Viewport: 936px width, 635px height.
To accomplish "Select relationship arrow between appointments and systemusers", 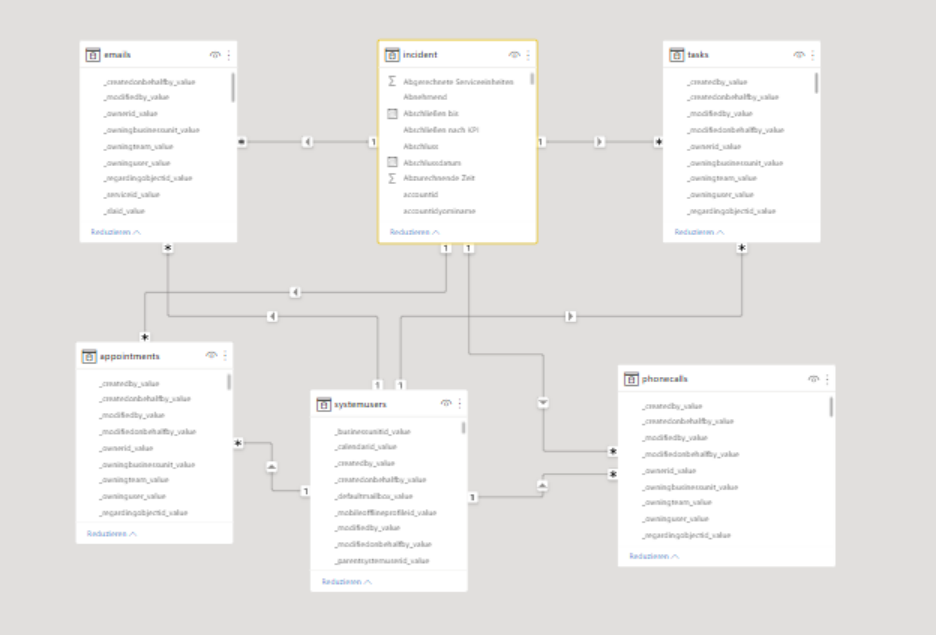I will 272,467.
